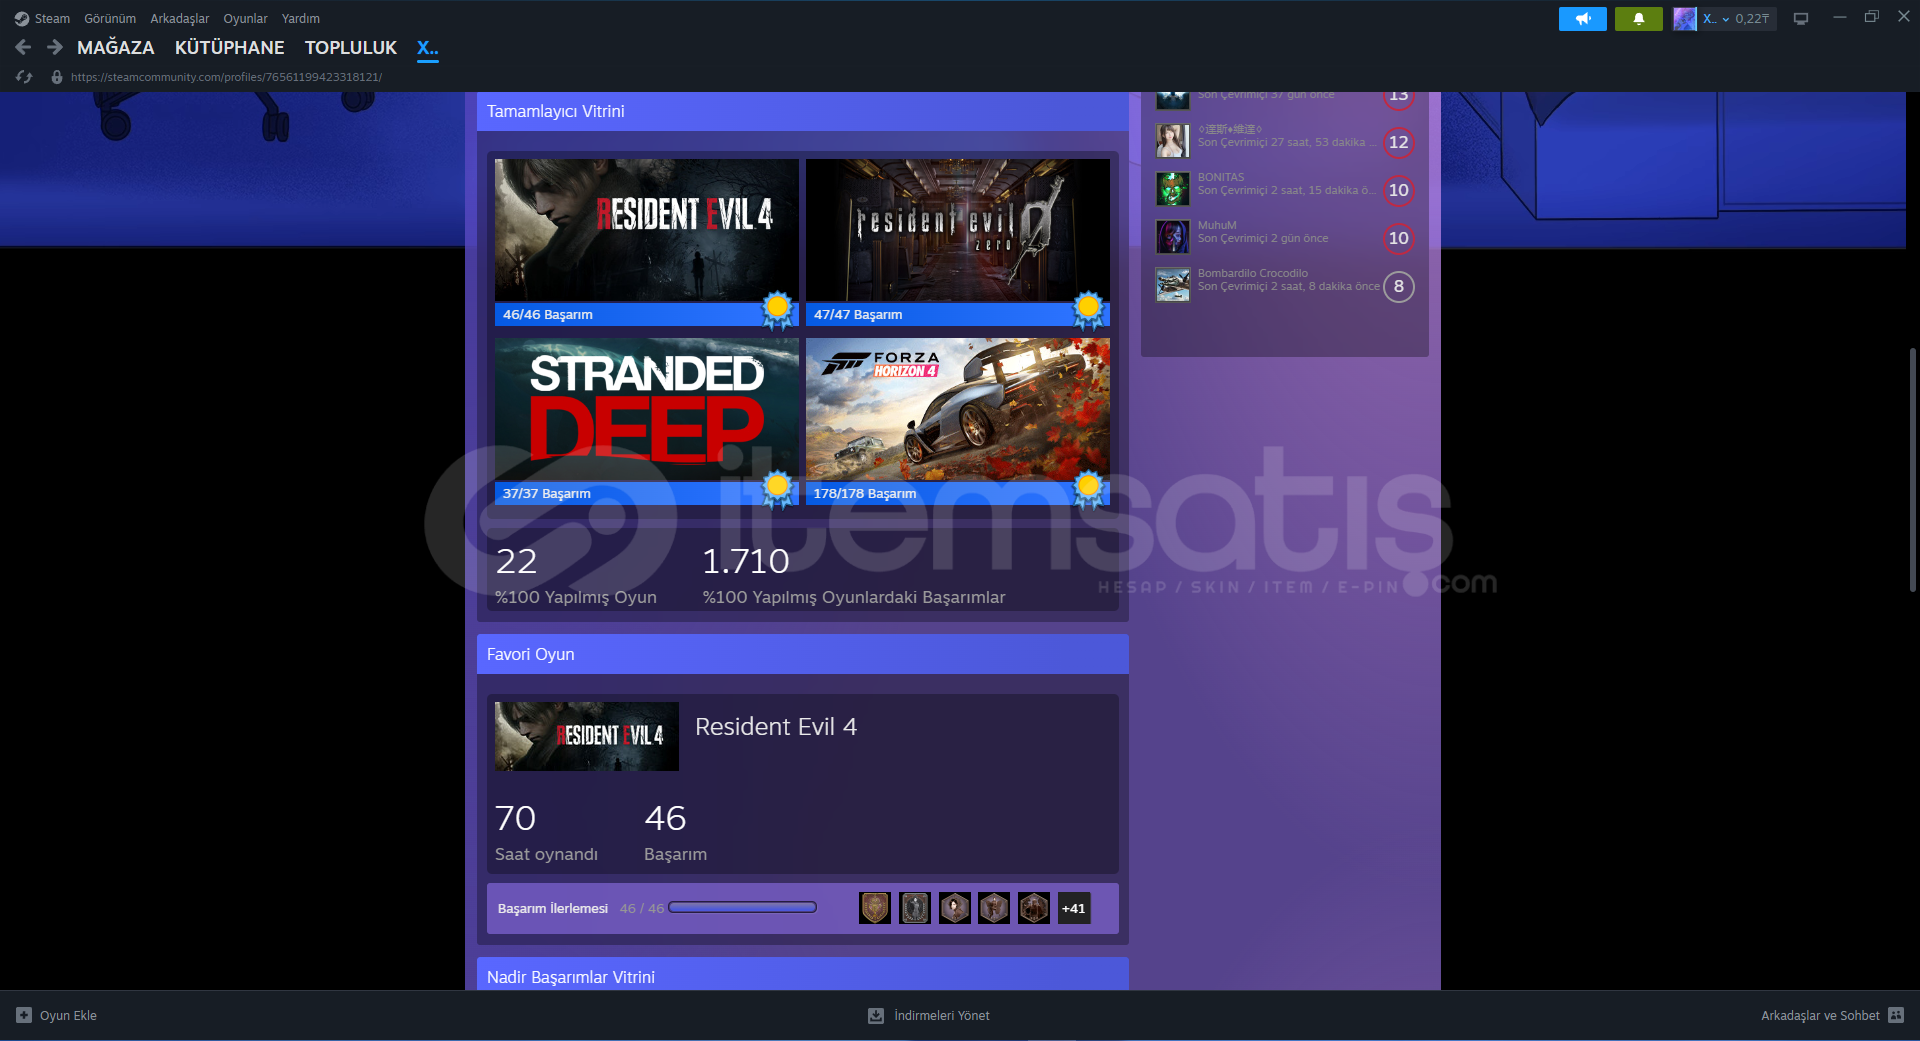Switch to Big Picture mode icon
The image size is (1920, 1041).
[1801, 19]
